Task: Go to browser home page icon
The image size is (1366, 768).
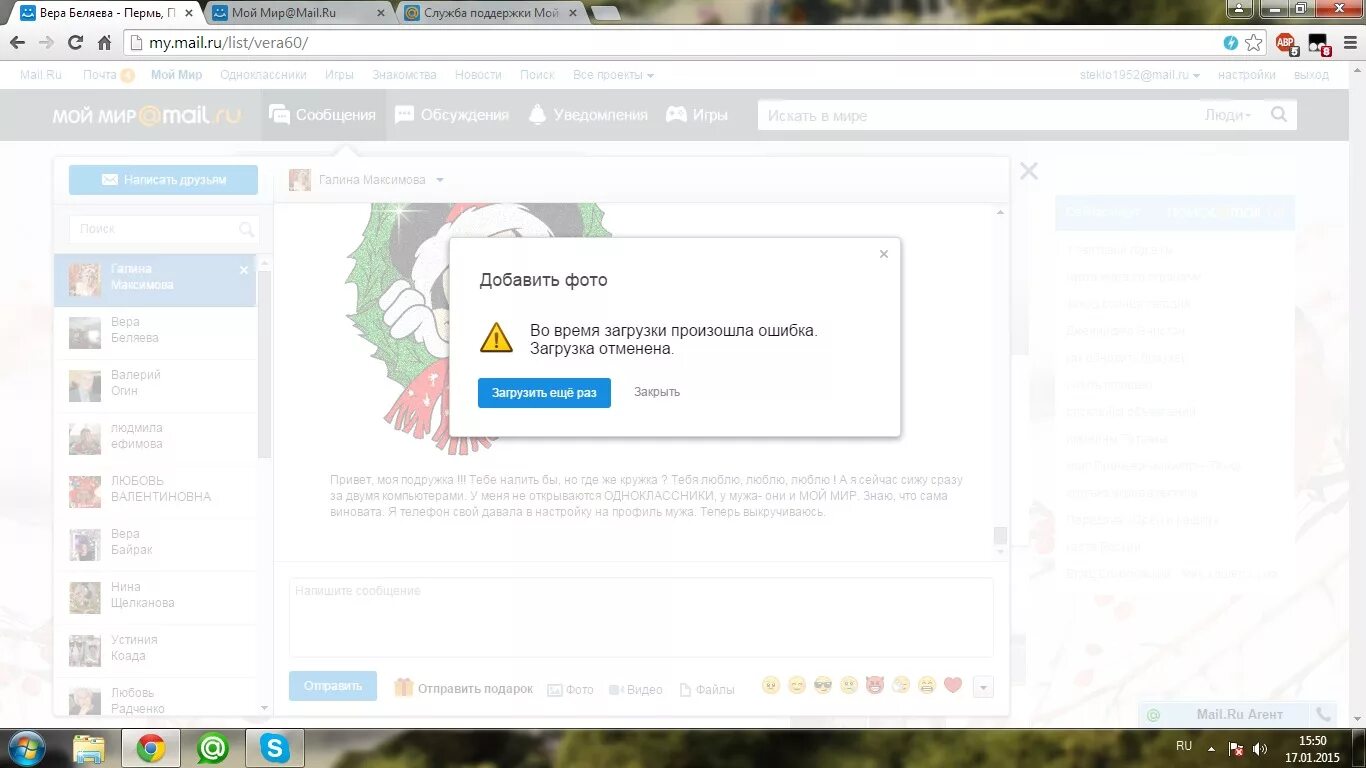Action: [104, 43]
